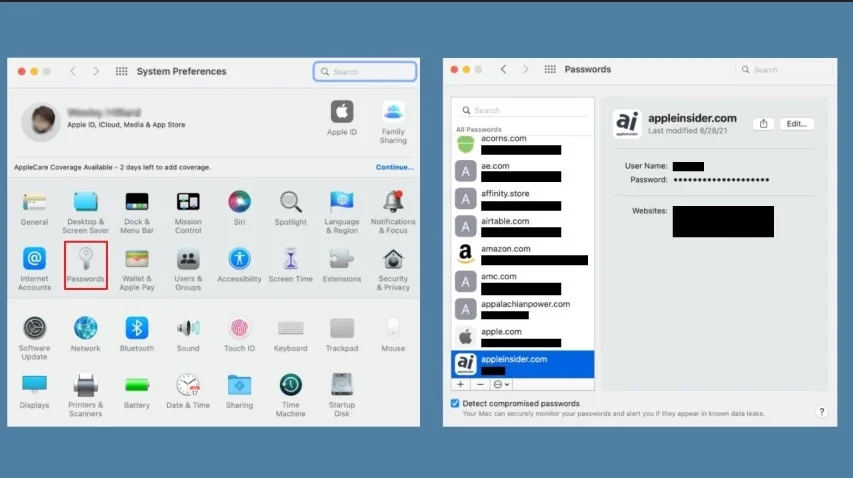Open Bluetooth preferences
Image resolution: width=853 pixels, height=478 pixels.
pyautogui.click(x=137, y=333)
